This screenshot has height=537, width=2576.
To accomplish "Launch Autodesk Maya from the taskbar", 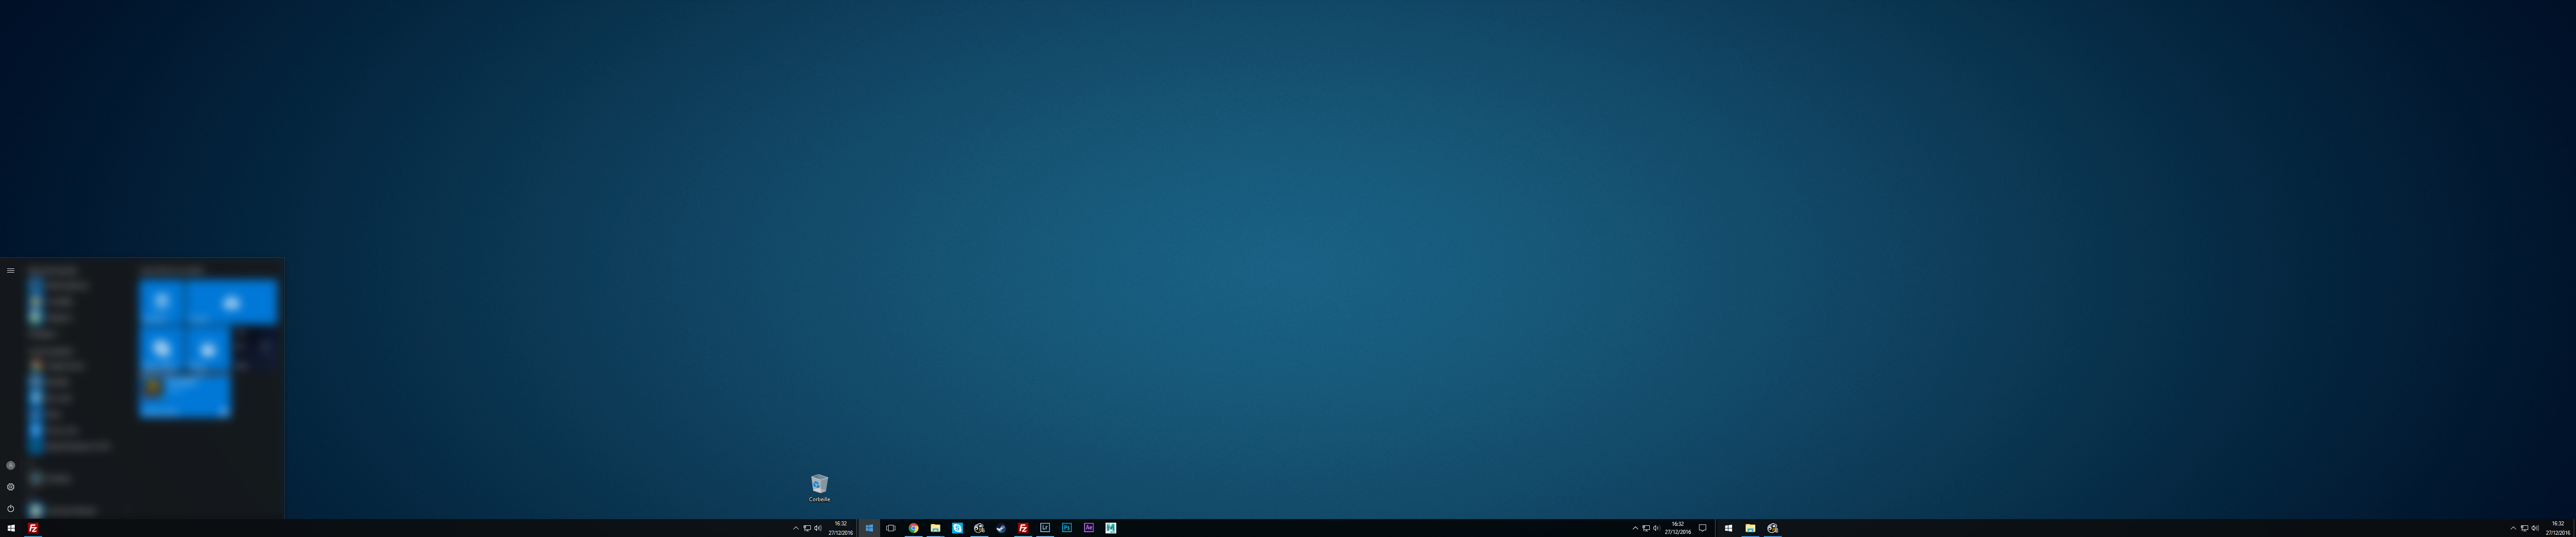I will coord(1111,528).
